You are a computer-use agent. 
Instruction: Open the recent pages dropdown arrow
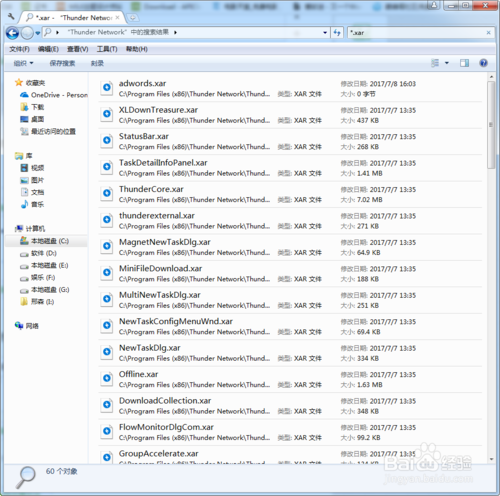tap(38, 33)
